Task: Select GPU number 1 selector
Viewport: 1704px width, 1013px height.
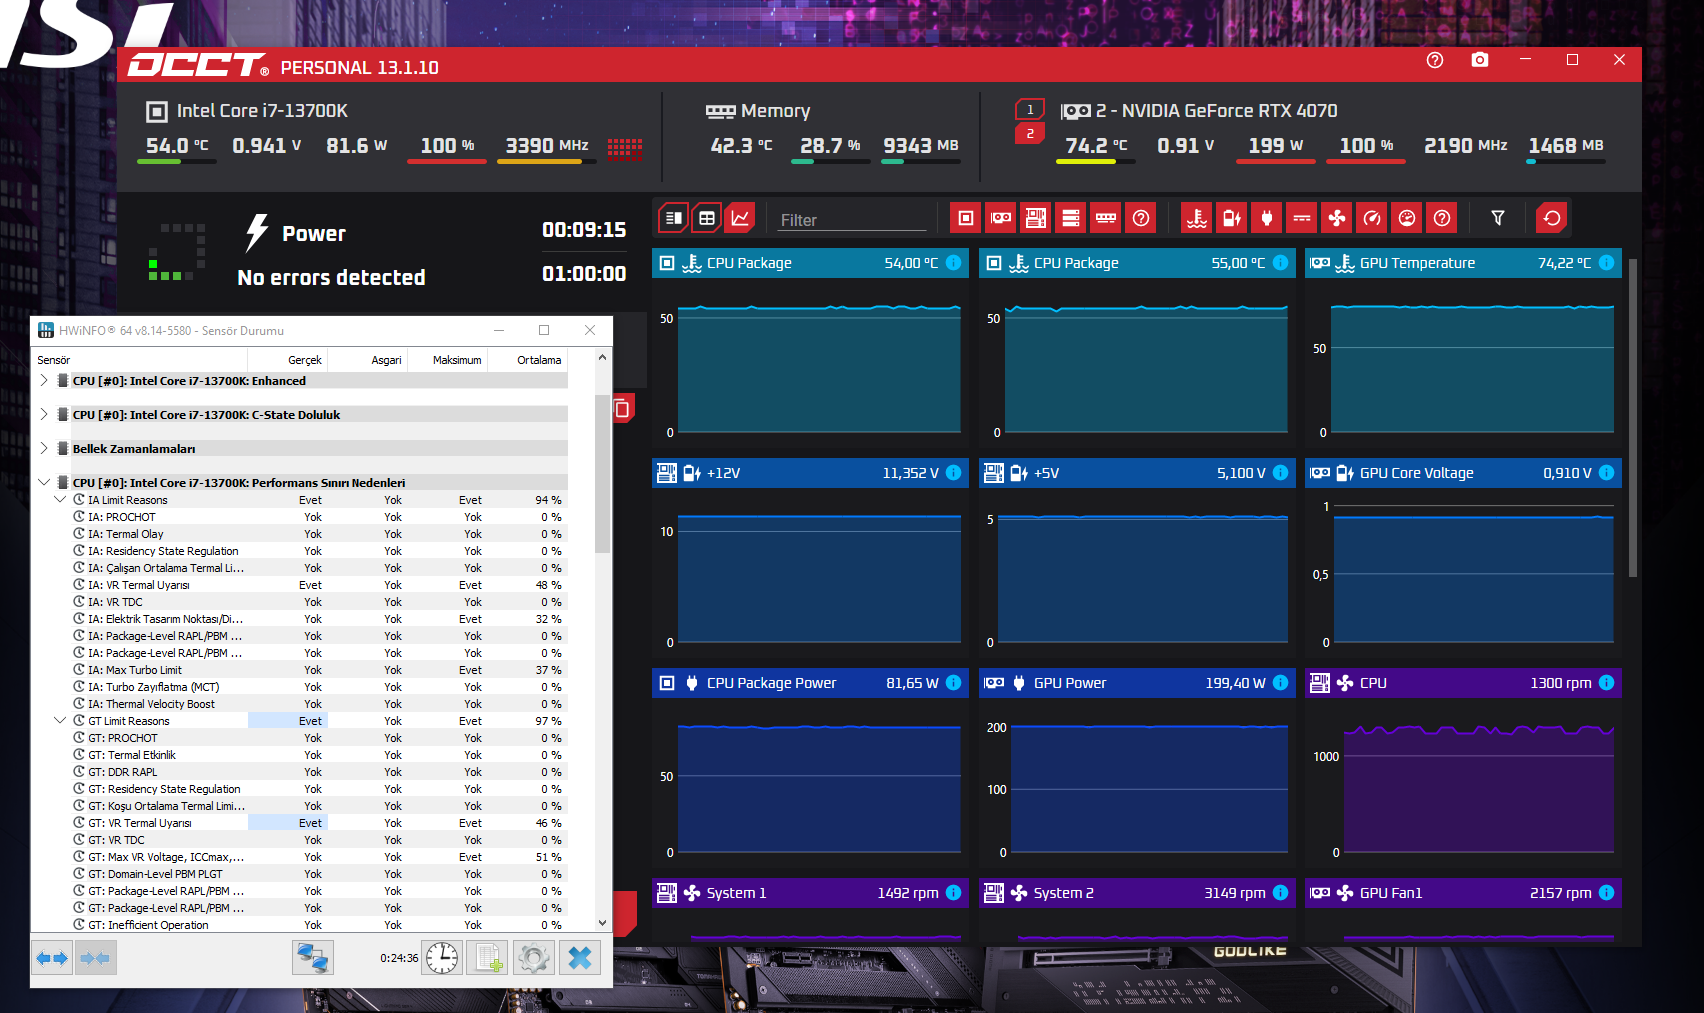Action: click(1030, 110)
